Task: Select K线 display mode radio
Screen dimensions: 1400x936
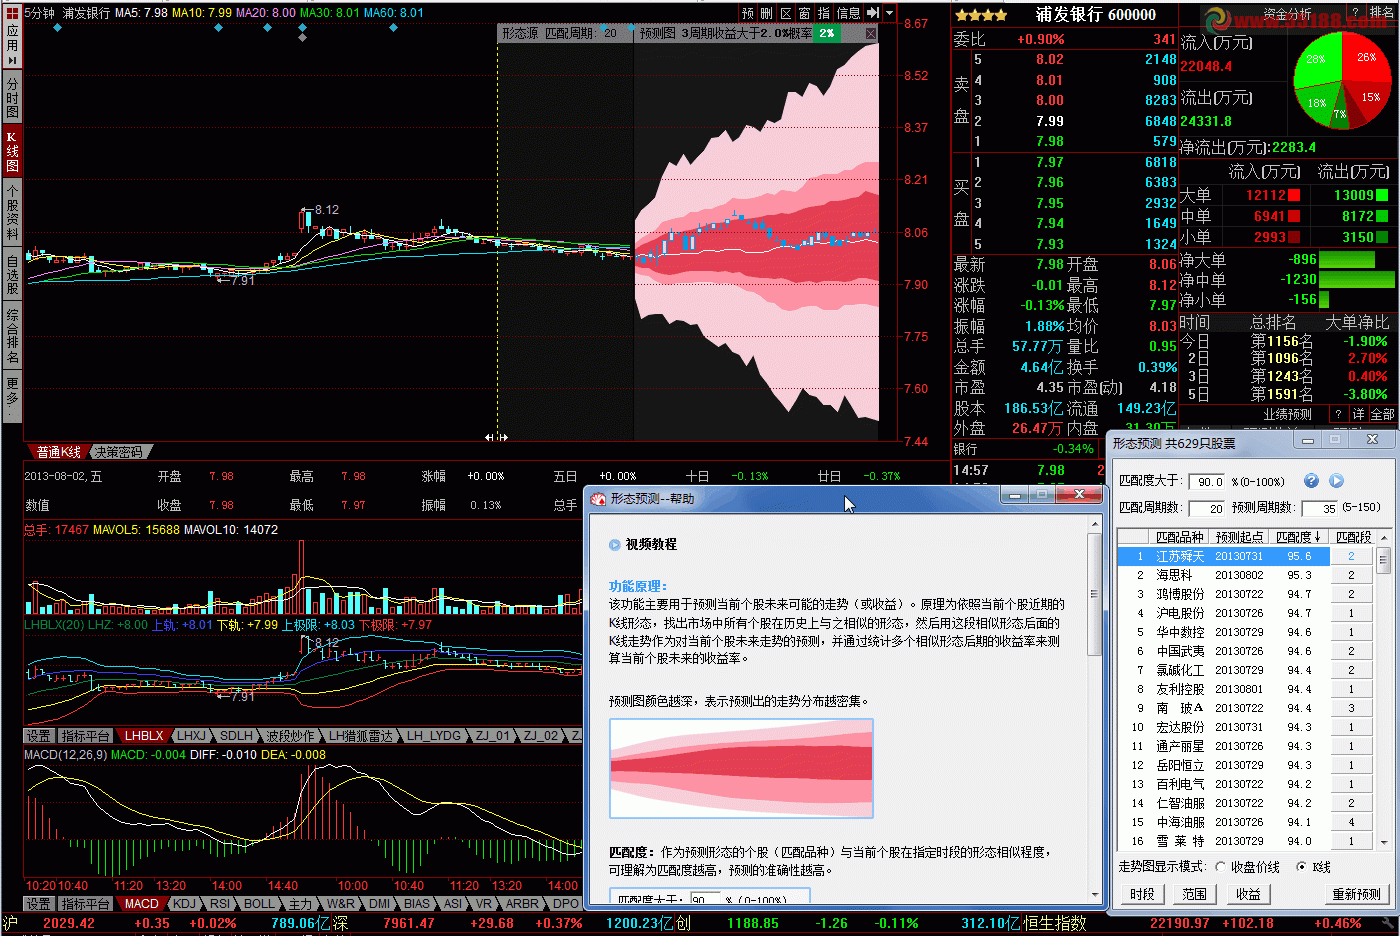Action: 1300,867
